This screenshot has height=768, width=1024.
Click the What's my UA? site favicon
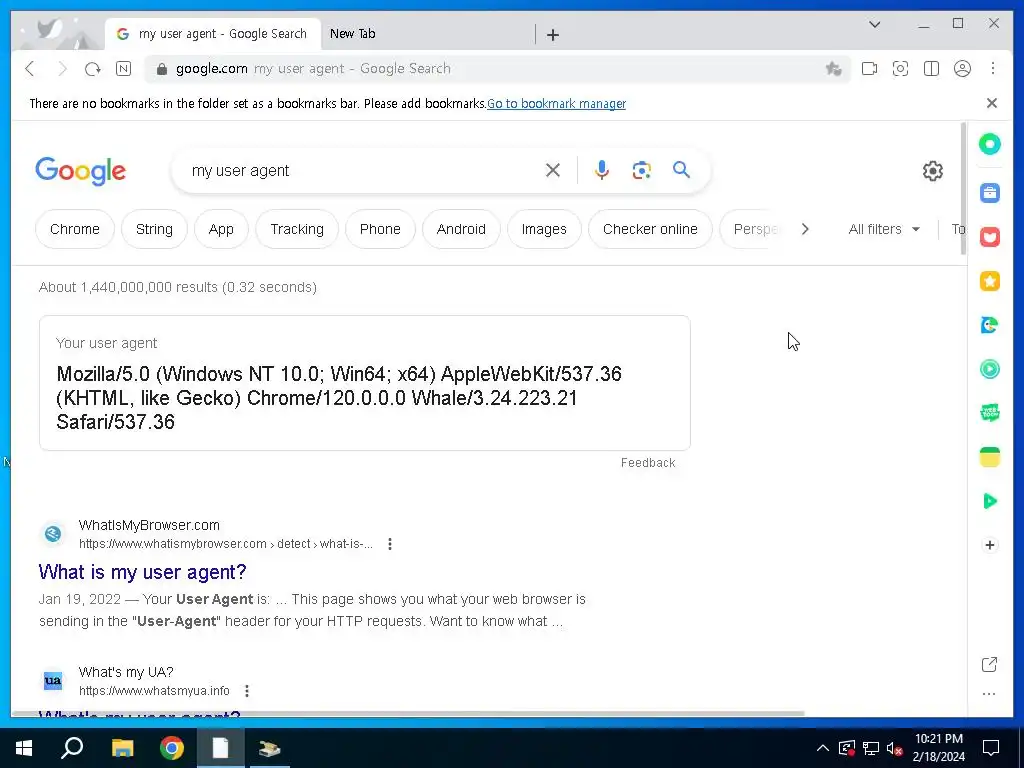[53, 680]
